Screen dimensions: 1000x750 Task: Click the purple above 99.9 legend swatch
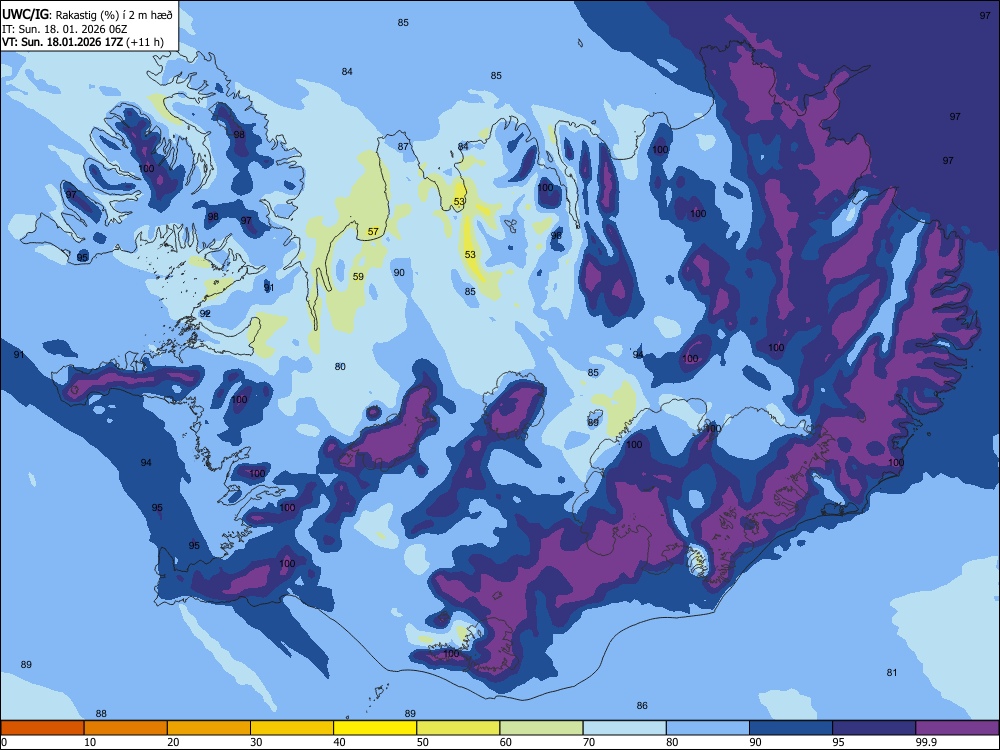957,728
